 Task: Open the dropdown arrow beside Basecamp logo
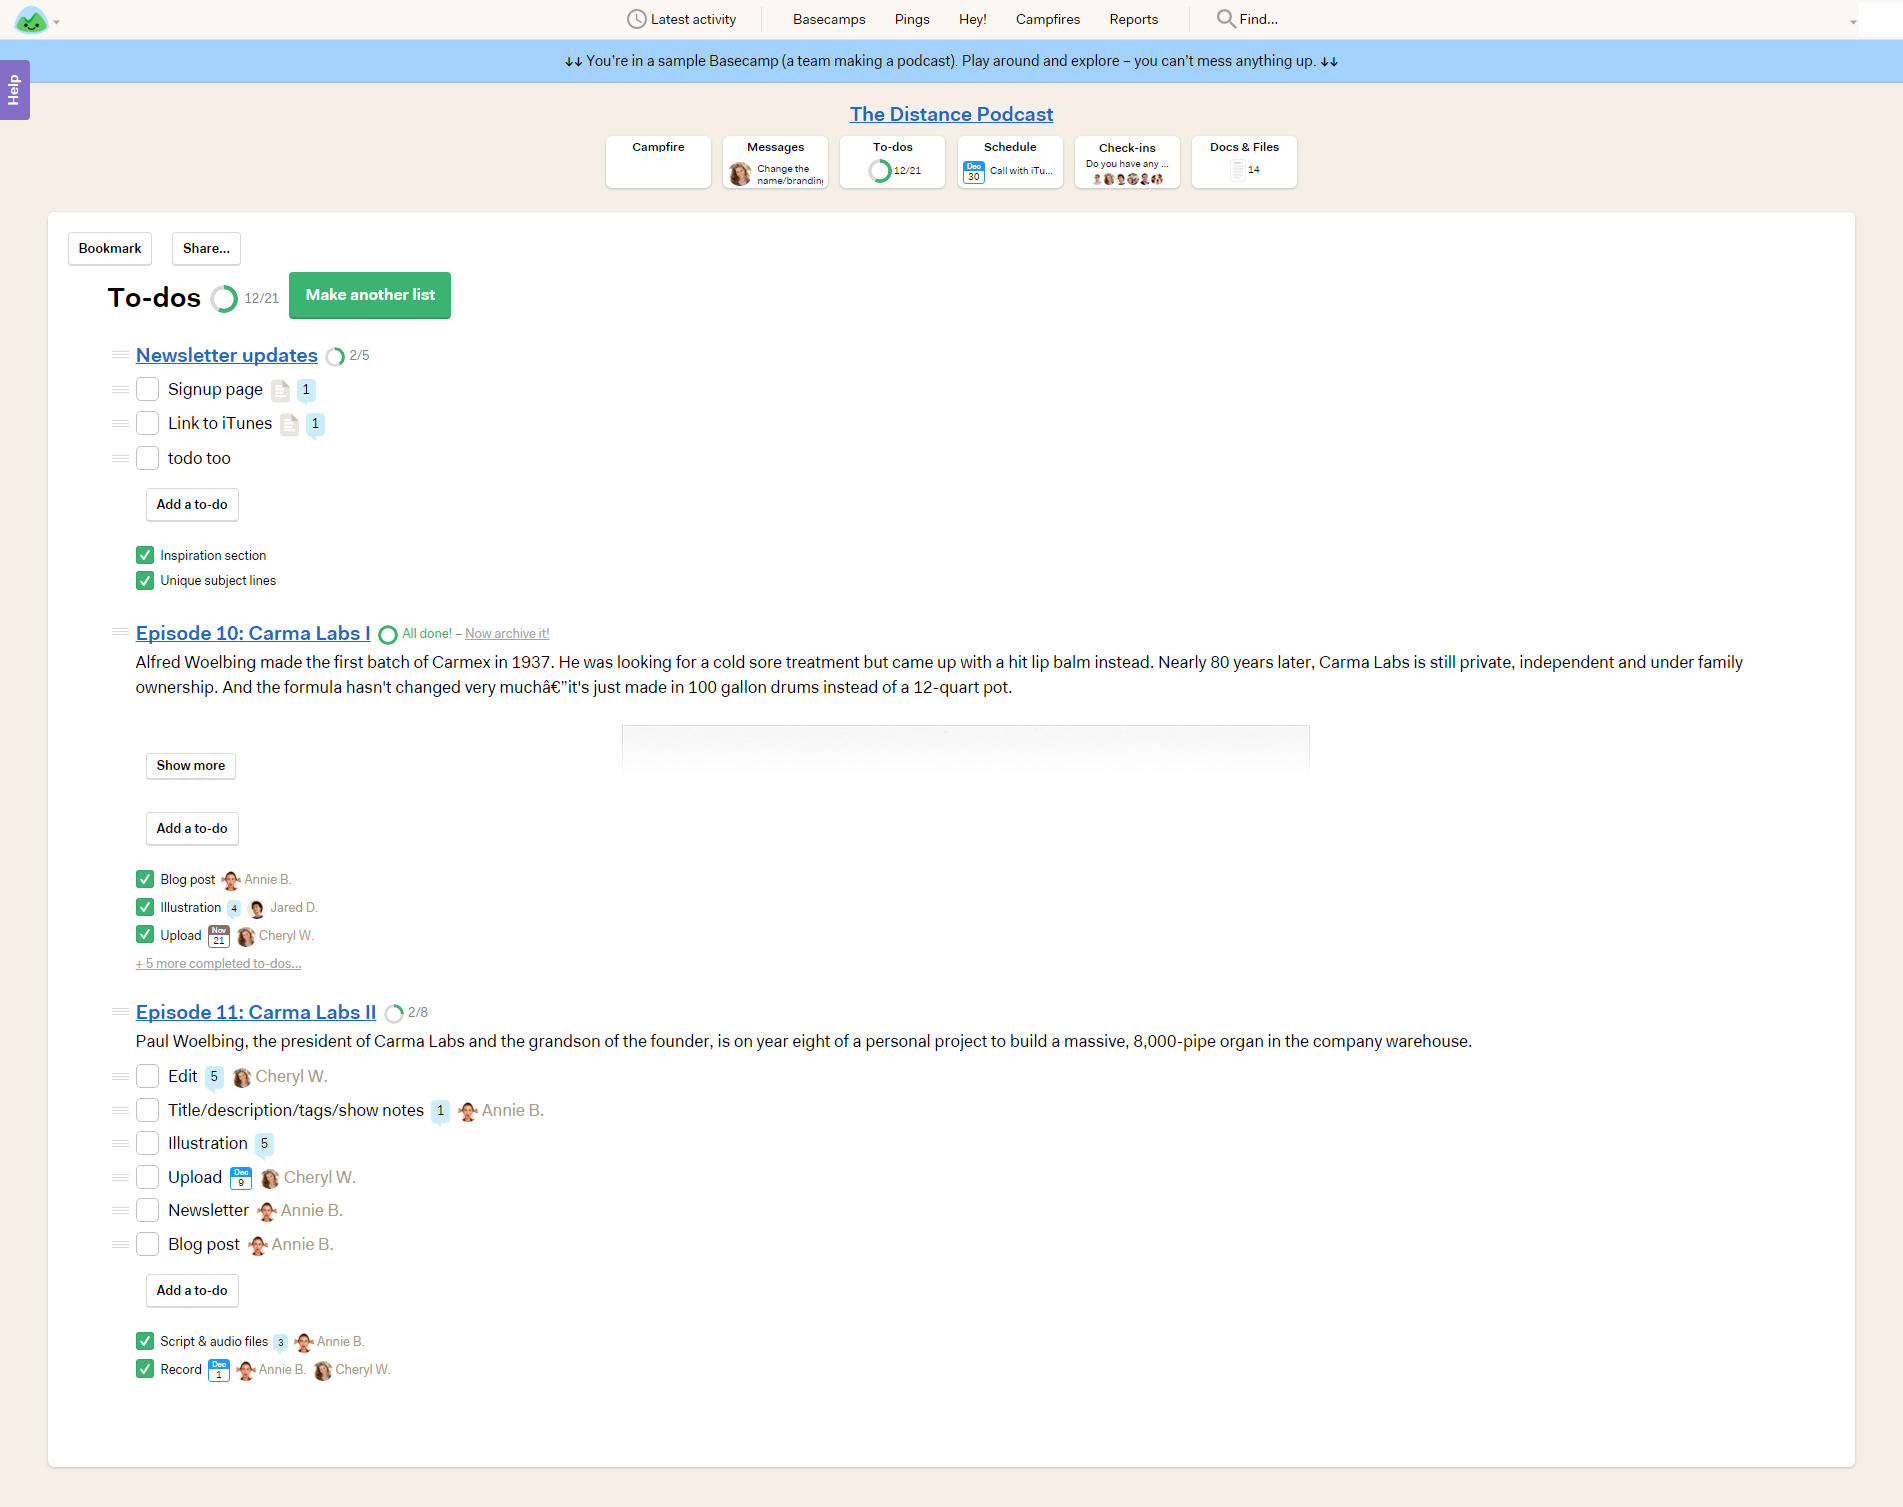coord(57,22)
